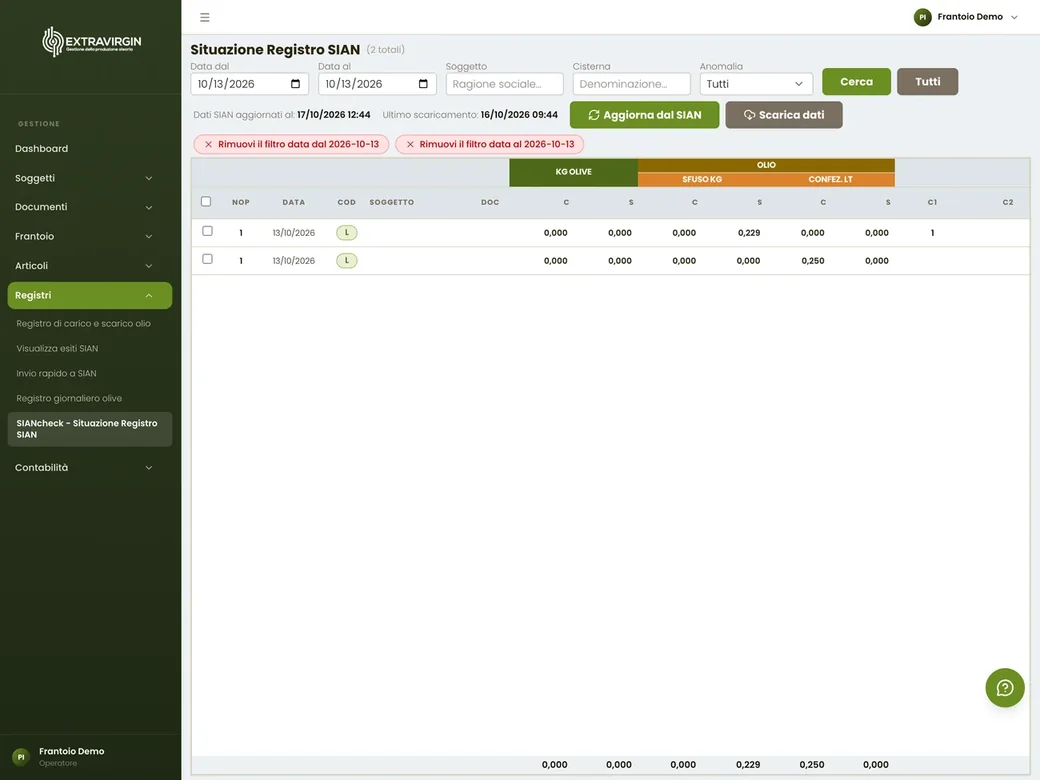Viewport: 1040px width, 780px height.
Task: Click L code badge in row with 0,250
Action: (x=347, y=261)
